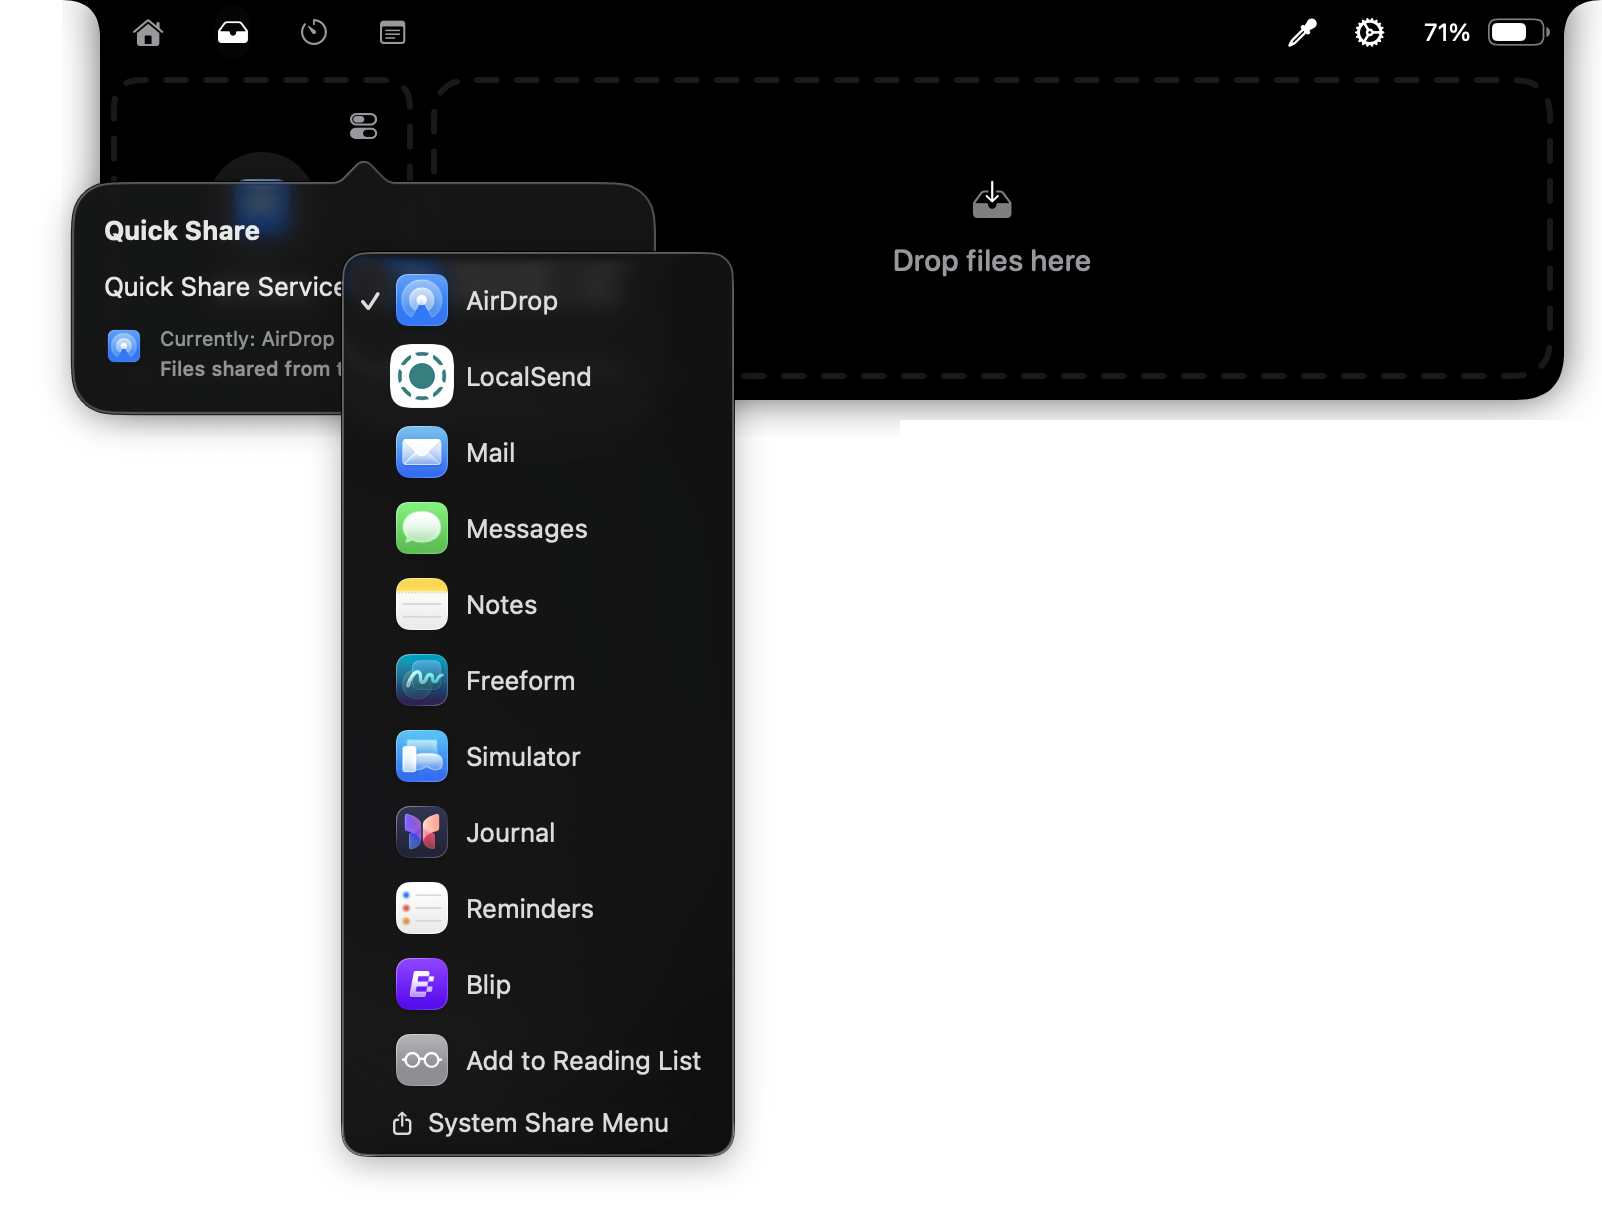Choose AirDrop from the service list
The height and width of the screenshot is (1210, 1602).
(538, 300)
